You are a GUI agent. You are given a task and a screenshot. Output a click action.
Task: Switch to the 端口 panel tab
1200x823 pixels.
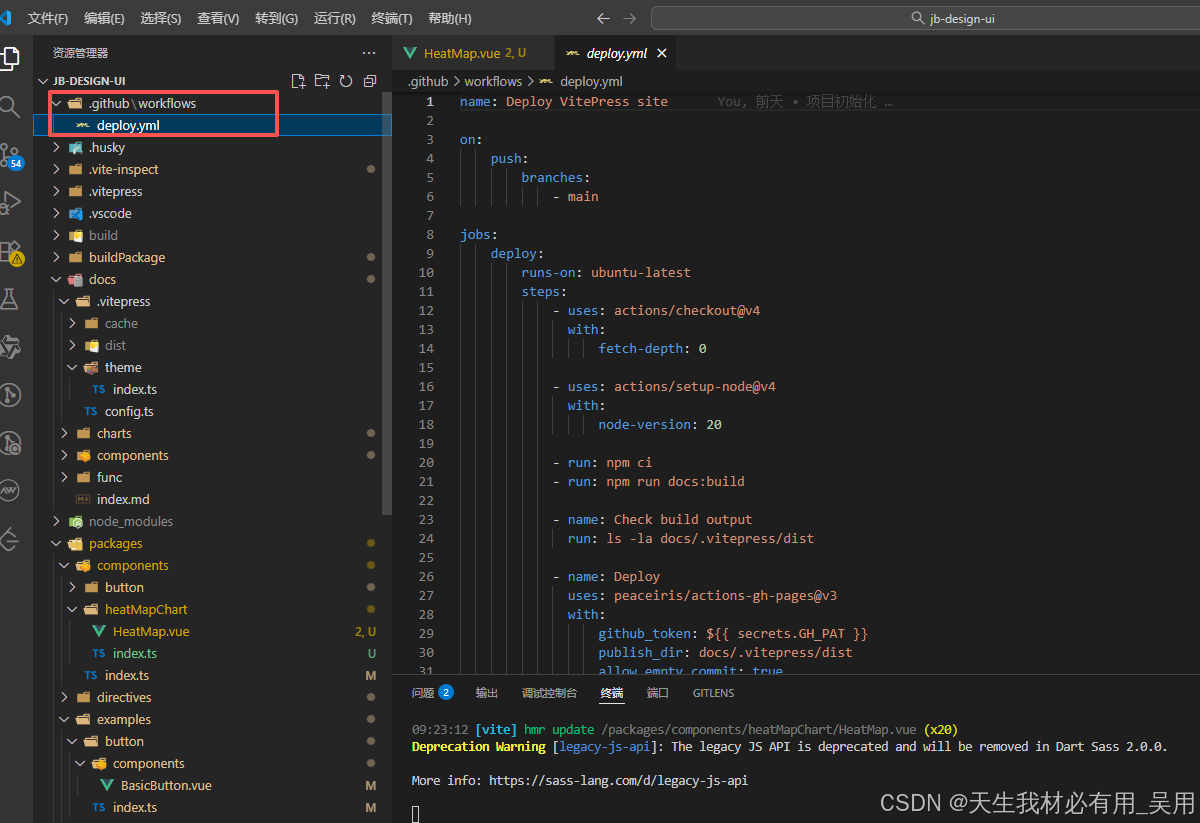tap(658, 692)
